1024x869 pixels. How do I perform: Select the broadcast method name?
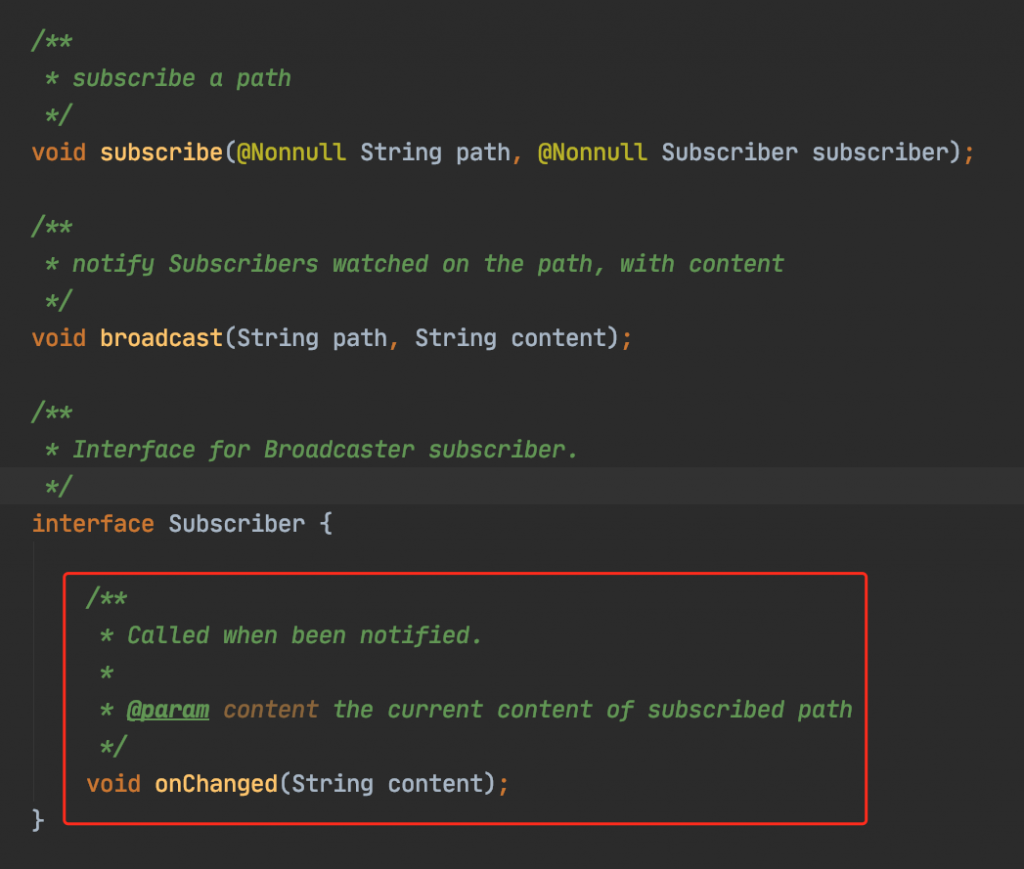(x=160, y=338)
